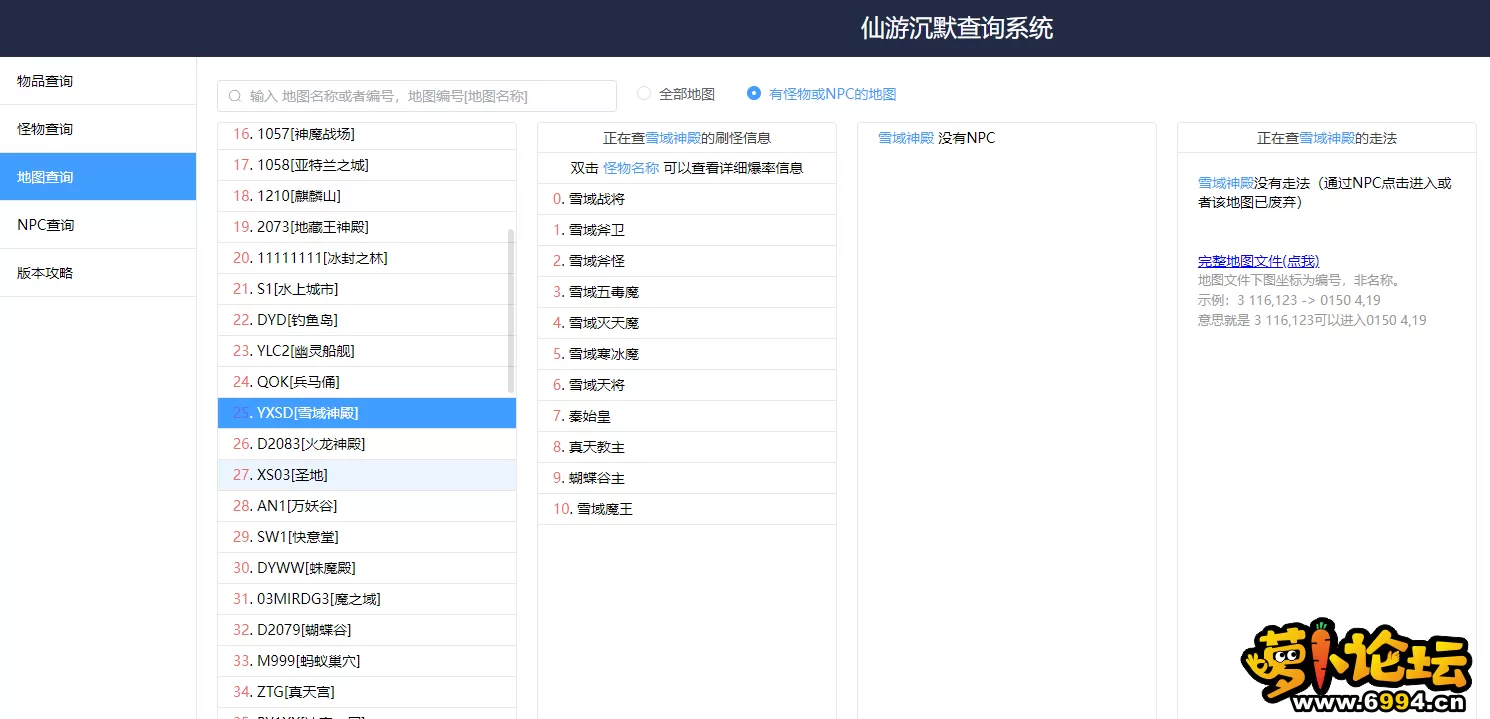The width and height of the screenshot is (1490, 719).
Task: Click monster 雪域寒冰魔 in list
Action: pyautogui.click(x=687, y=354)
